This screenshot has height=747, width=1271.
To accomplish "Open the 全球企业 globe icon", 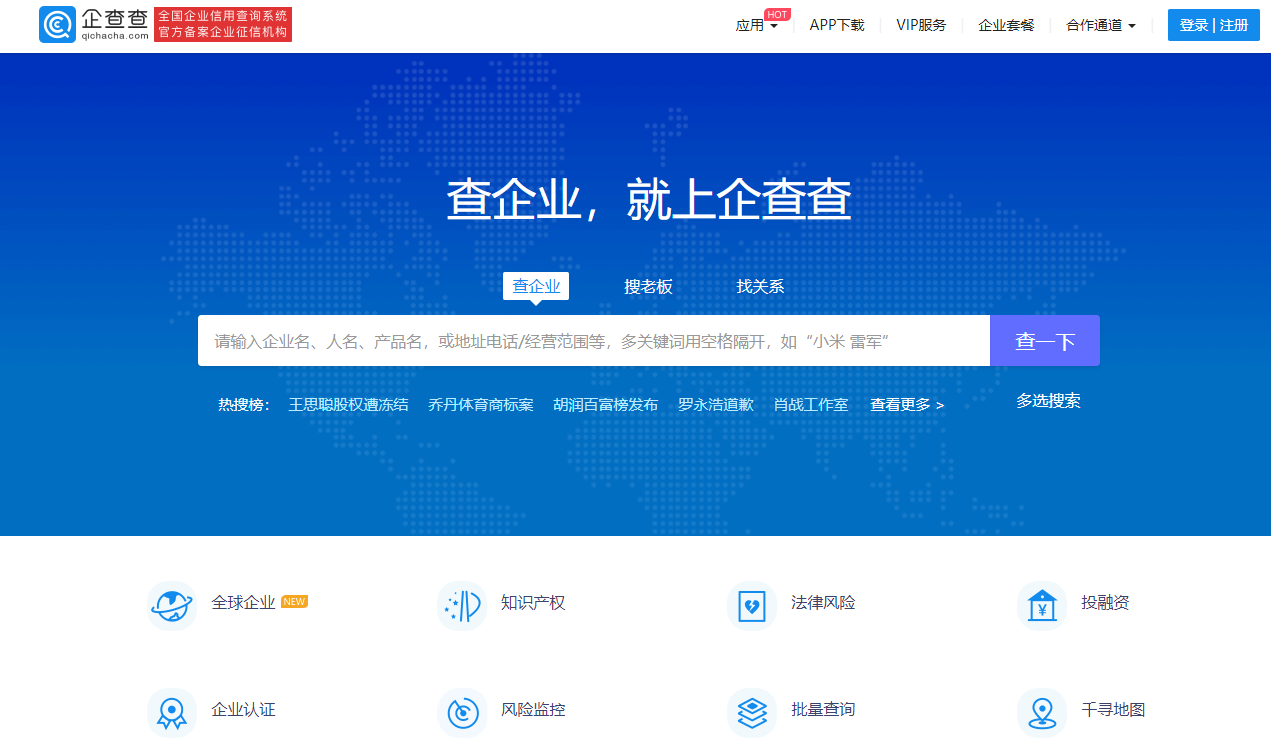I will [x=171, y=605].
